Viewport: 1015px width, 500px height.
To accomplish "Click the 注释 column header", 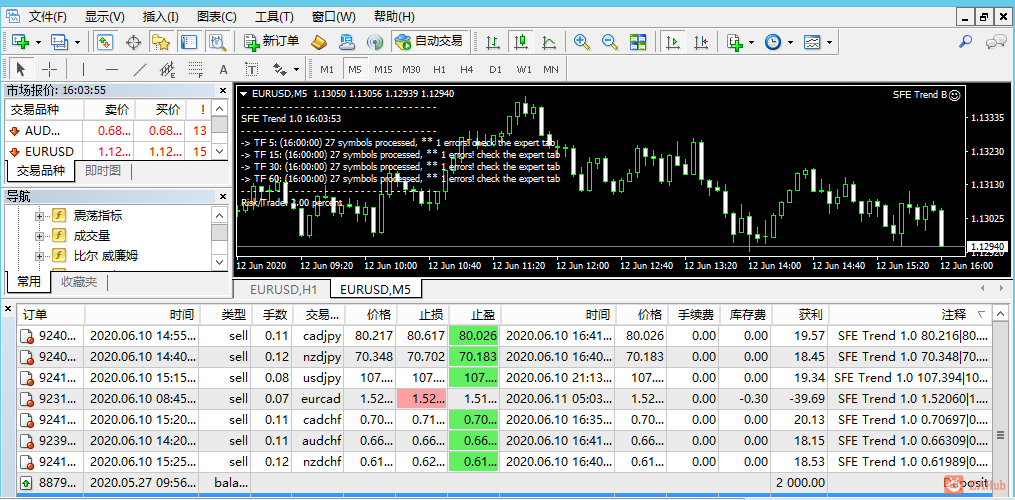I will click(x=909, y=315).
